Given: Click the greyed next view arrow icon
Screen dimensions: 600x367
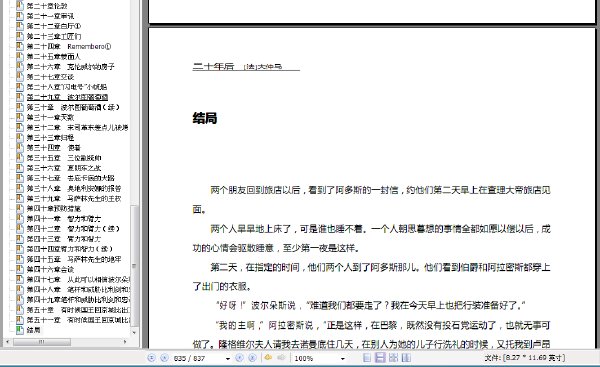Looking at the screenshot, I should [281, 357].
